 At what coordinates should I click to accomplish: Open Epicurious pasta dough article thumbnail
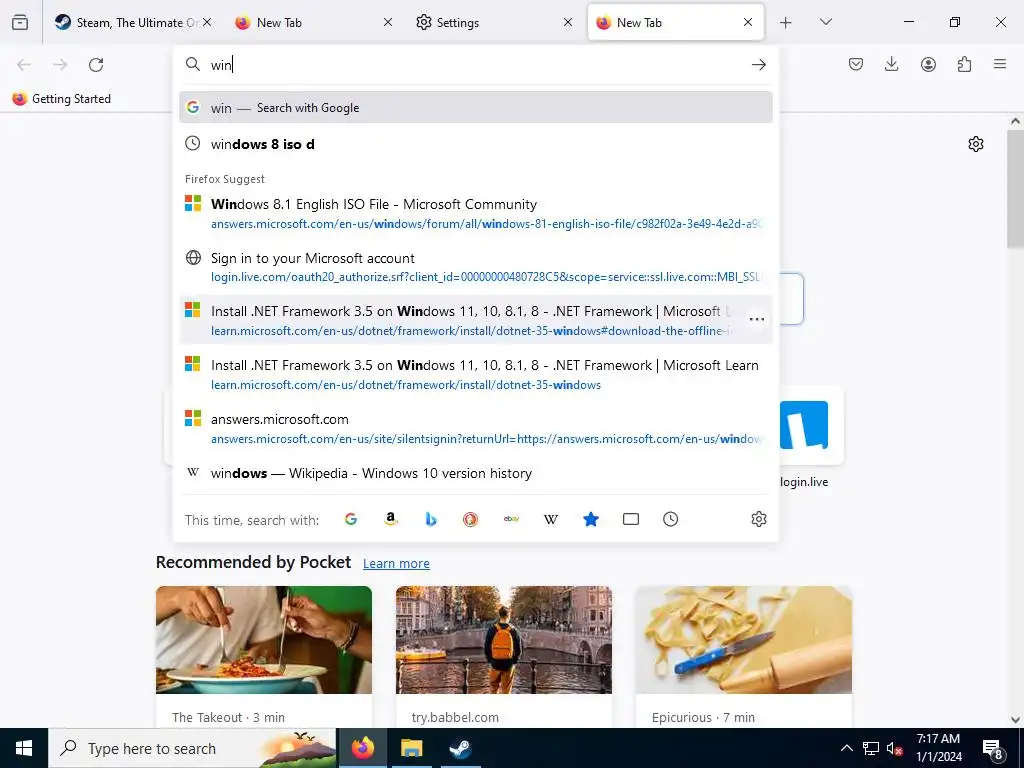pos(744,640)
